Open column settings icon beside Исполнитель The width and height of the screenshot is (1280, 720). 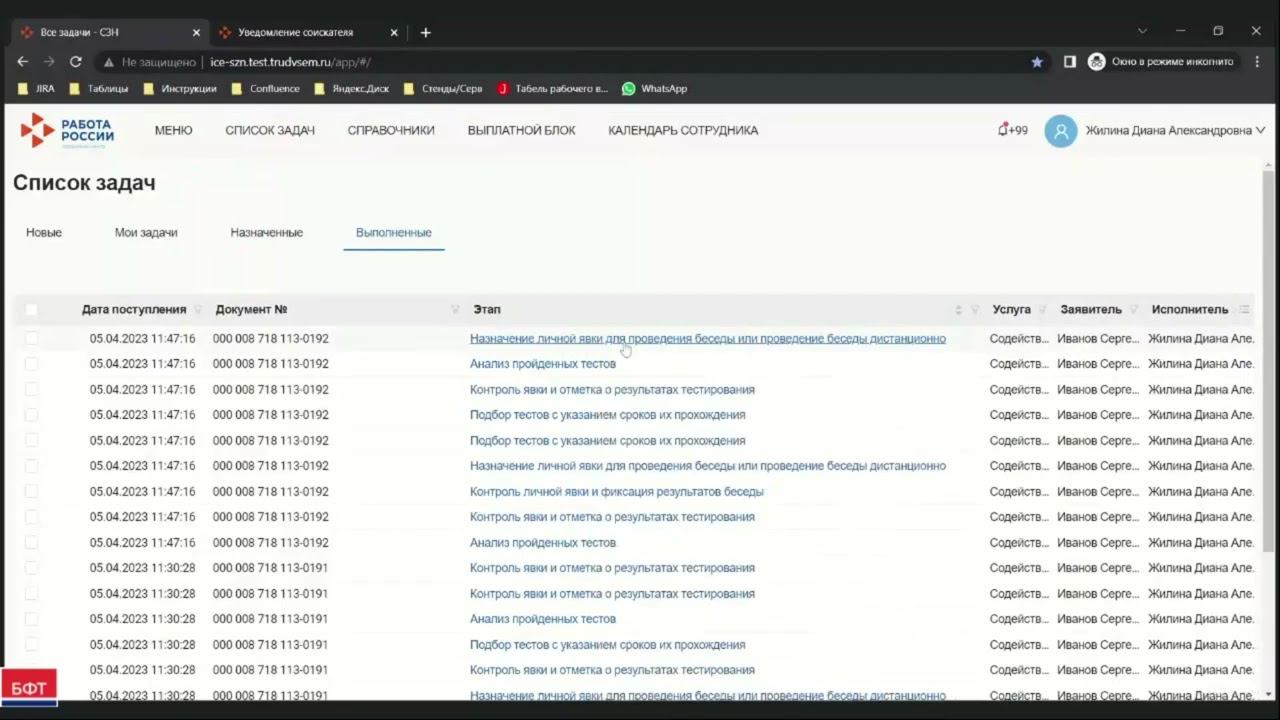1244,310
